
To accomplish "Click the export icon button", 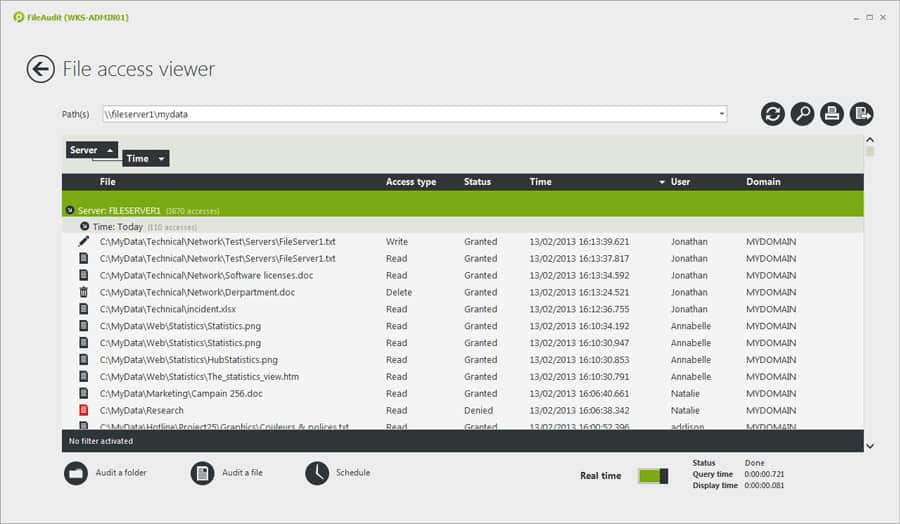I will pyautogui.click(x=862, y=114).
